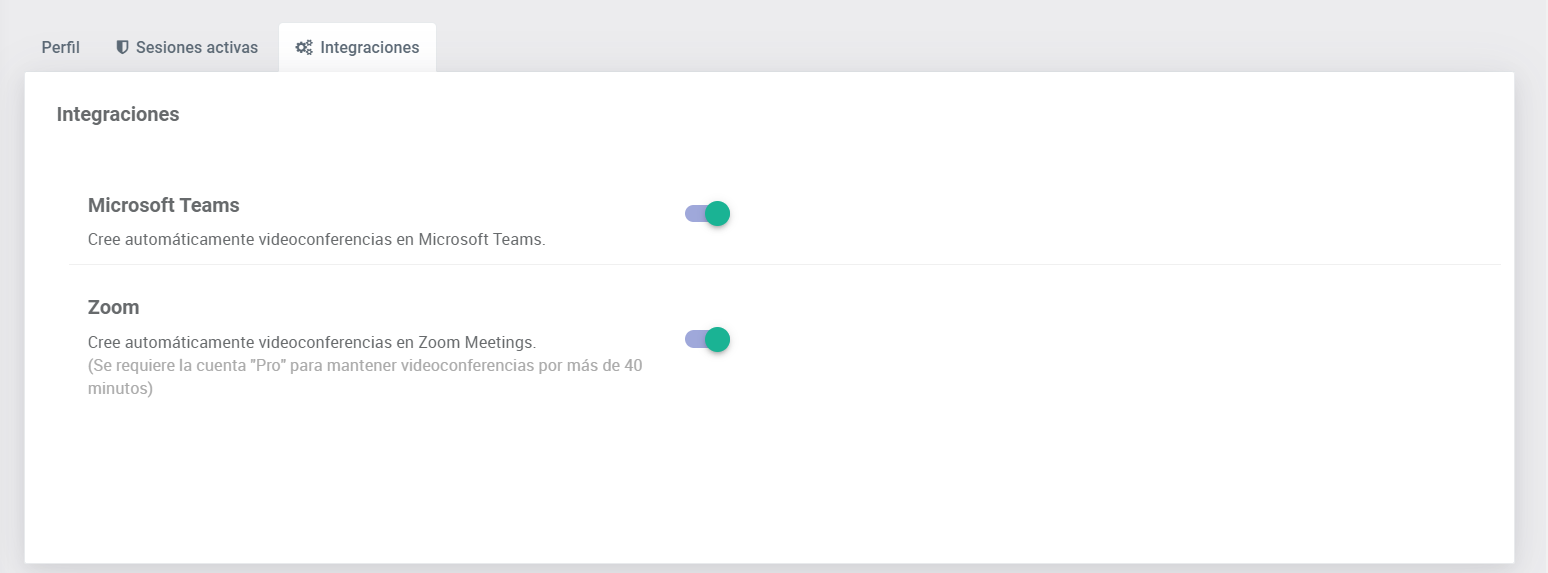Viewport: 1548px width, 573px height.
Task: Click the purple track of Teams toggle
Action: tap(693, 213)
